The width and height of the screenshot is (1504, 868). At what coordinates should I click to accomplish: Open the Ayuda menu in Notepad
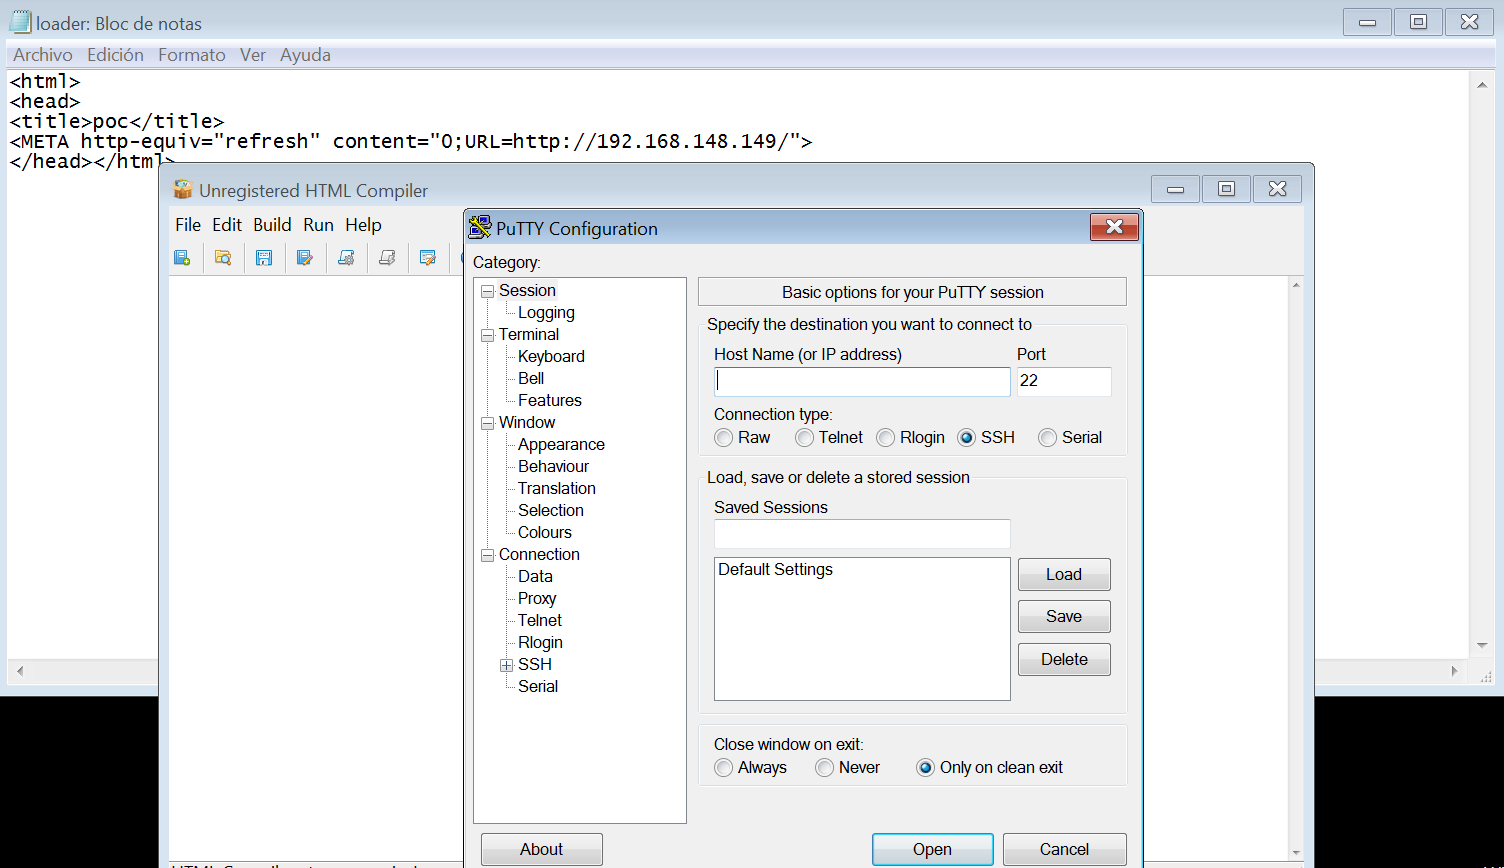(305, 55)
